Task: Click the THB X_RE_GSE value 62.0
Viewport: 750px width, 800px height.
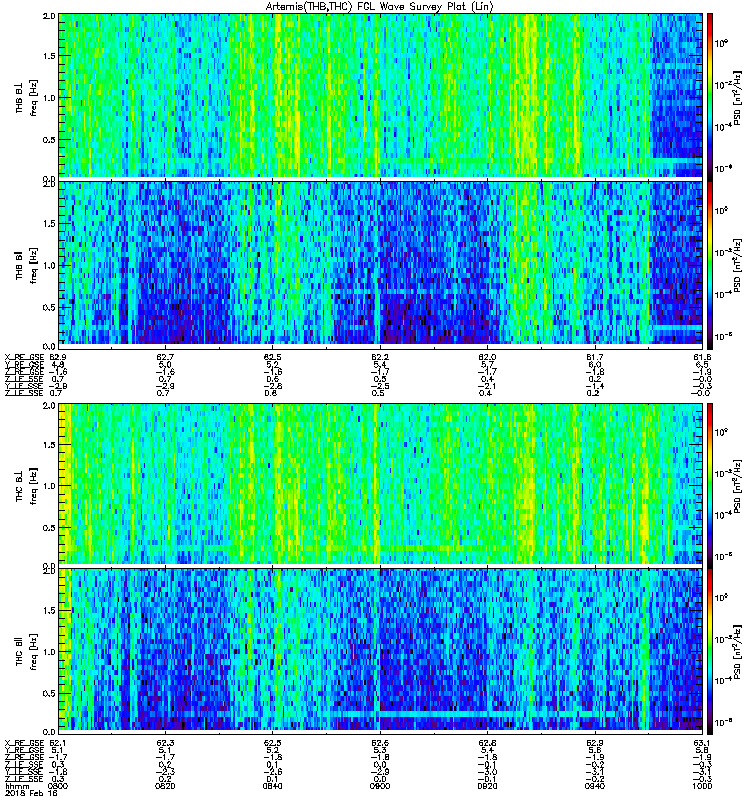Action: [487, 357]
